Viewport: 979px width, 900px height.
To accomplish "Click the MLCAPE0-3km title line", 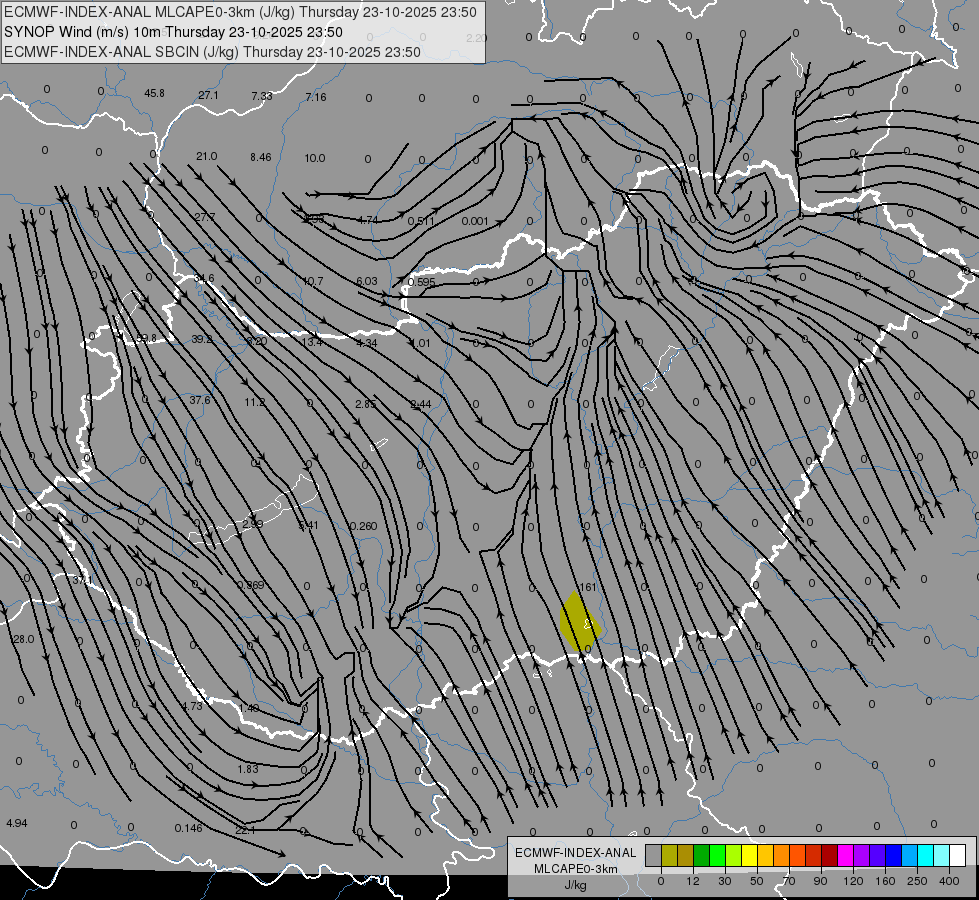I will 240,12.
